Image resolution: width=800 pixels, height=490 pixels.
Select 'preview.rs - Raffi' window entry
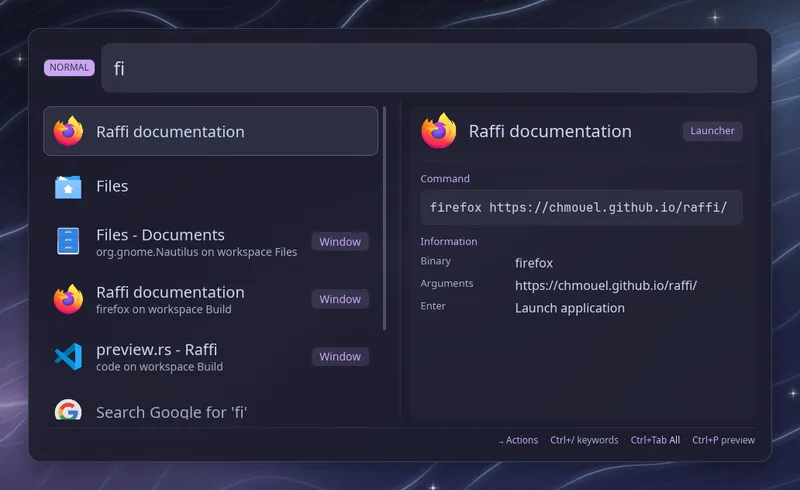tap(211, 356)
